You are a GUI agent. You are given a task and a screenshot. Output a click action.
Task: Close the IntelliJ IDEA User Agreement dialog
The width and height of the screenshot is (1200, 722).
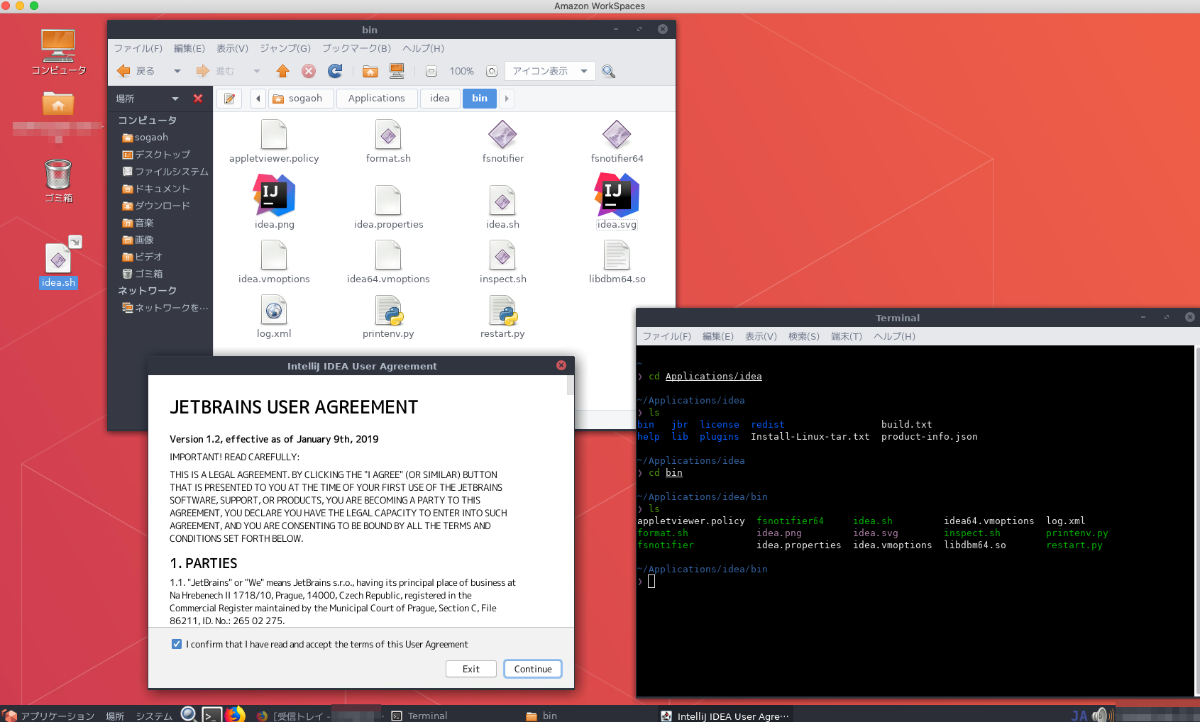[x=561, y=366]
